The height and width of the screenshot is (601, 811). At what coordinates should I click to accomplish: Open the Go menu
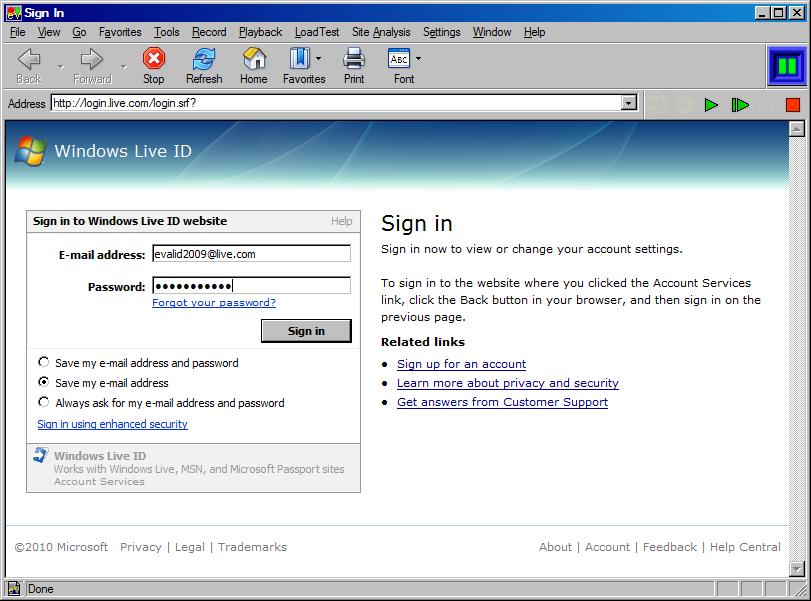pyautogui.click(x=79, y=32)
